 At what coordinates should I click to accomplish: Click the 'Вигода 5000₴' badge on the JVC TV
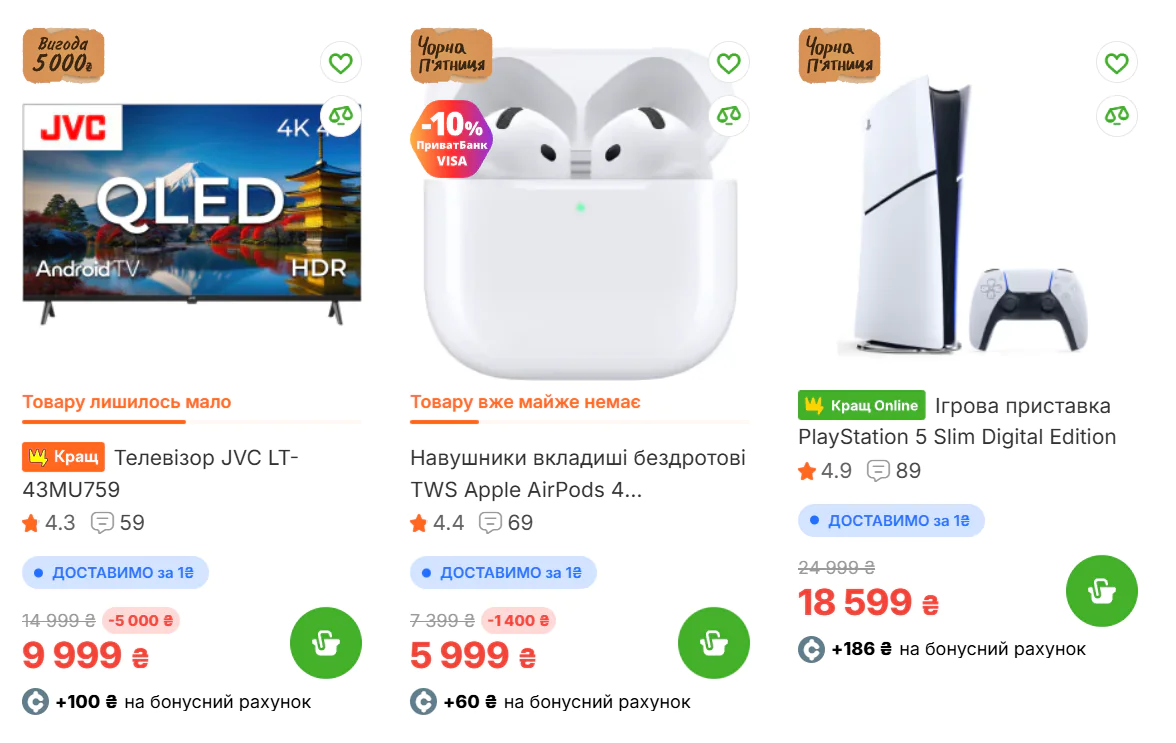62,56
